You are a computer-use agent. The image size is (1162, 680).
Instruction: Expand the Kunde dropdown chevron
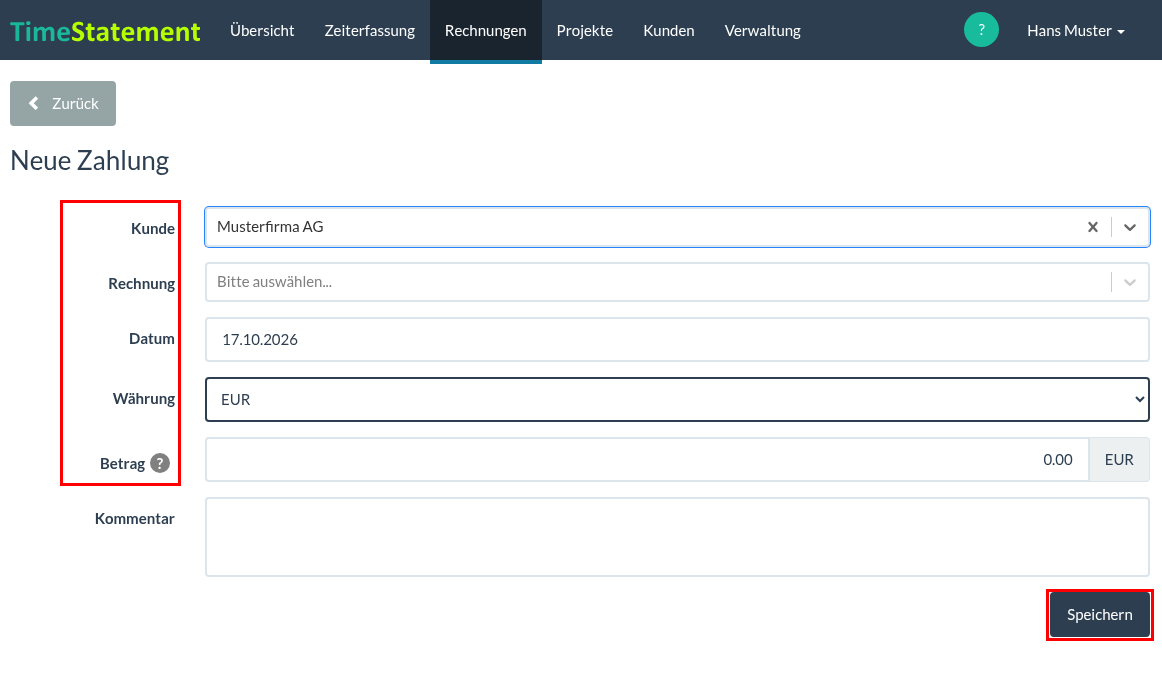pos(1129,227)
